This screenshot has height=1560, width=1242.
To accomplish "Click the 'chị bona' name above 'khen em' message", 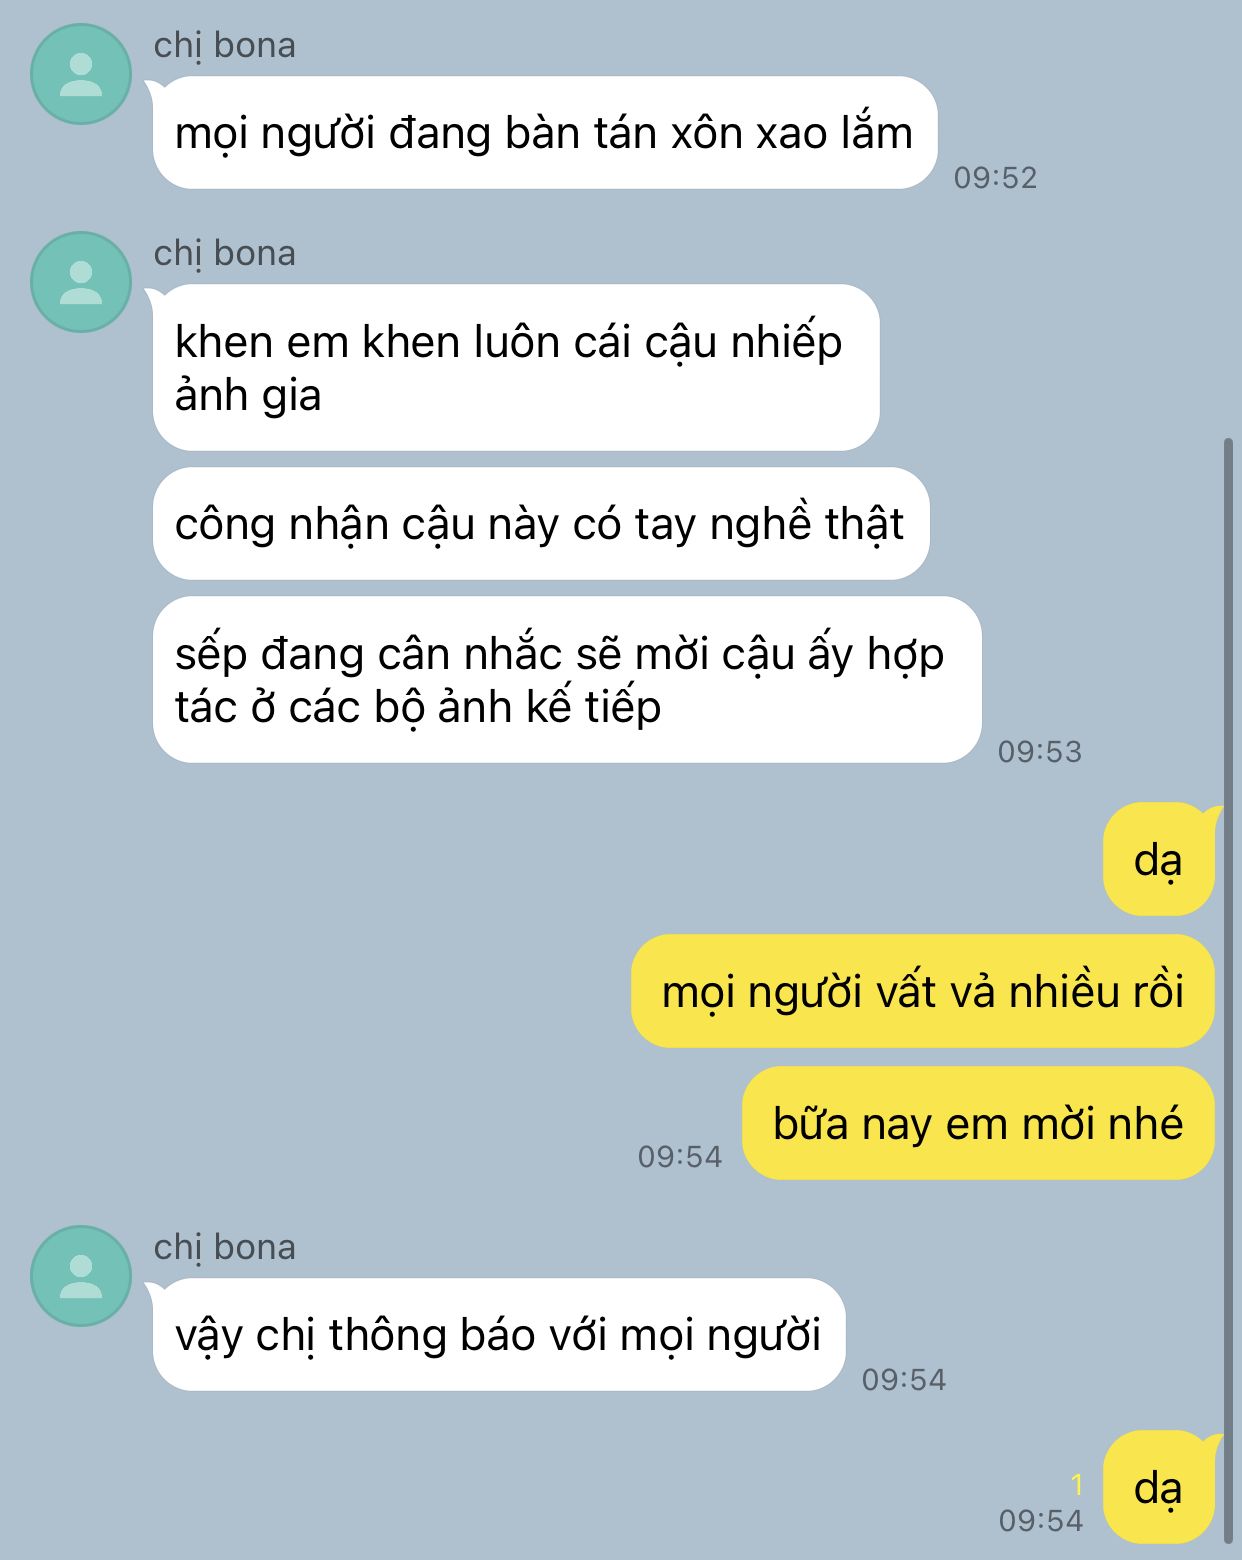I will (x=225, y=254).
